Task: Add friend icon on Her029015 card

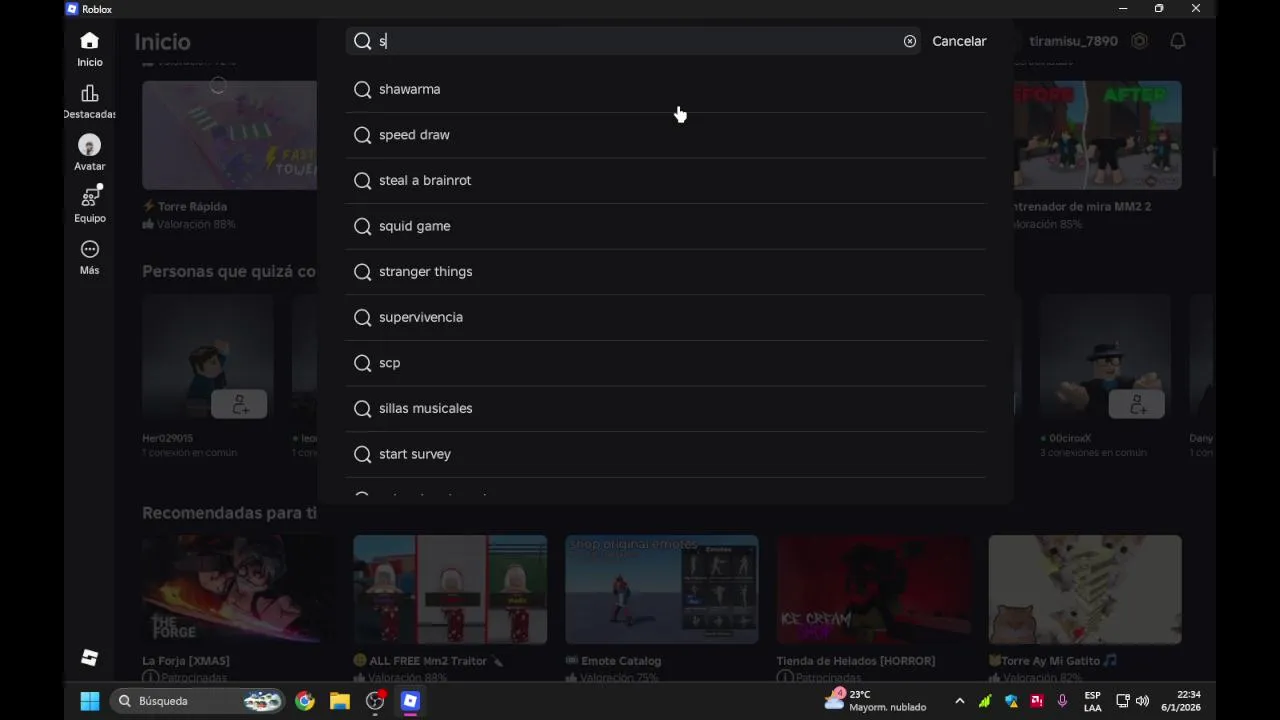Action: [x=239, y=404]
